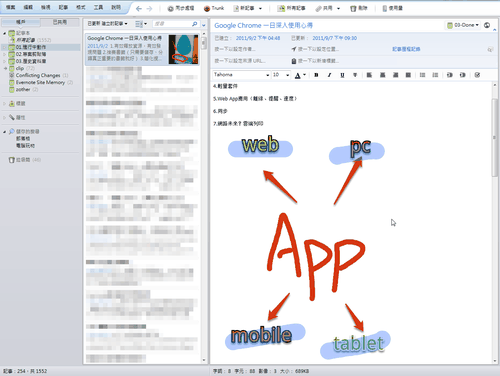This screenshot has height=376, width=500.
Task: Center align text
Action: point(382,75)
